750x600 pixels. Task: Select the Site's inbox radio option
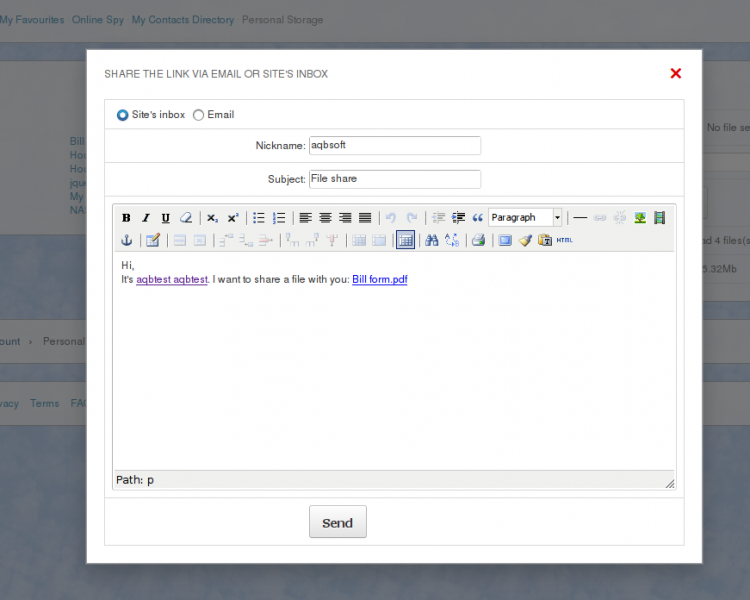tap(122, 115)
